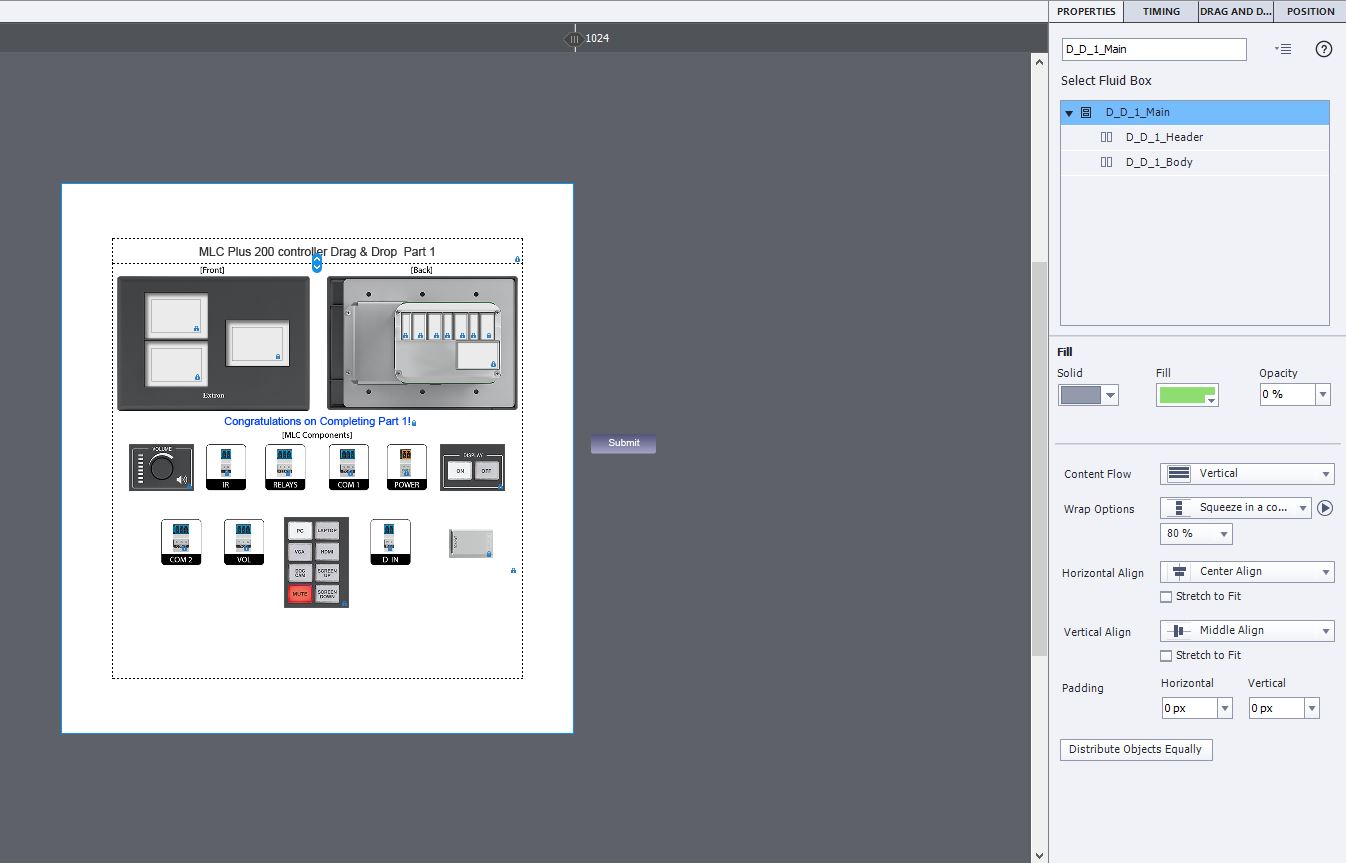
Task: Select the top-left drop target on the front panel
Action: (x=176, y=315)
